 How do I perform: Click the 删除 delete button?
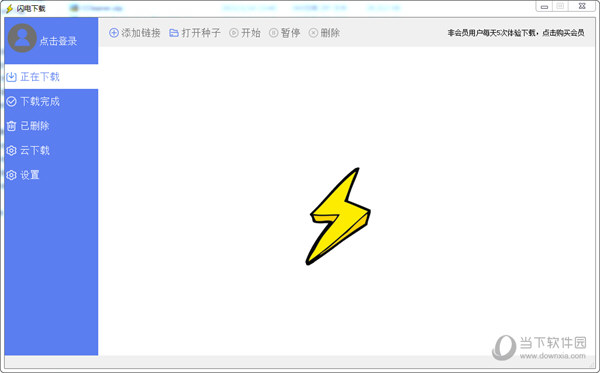[x=324, y=33]
